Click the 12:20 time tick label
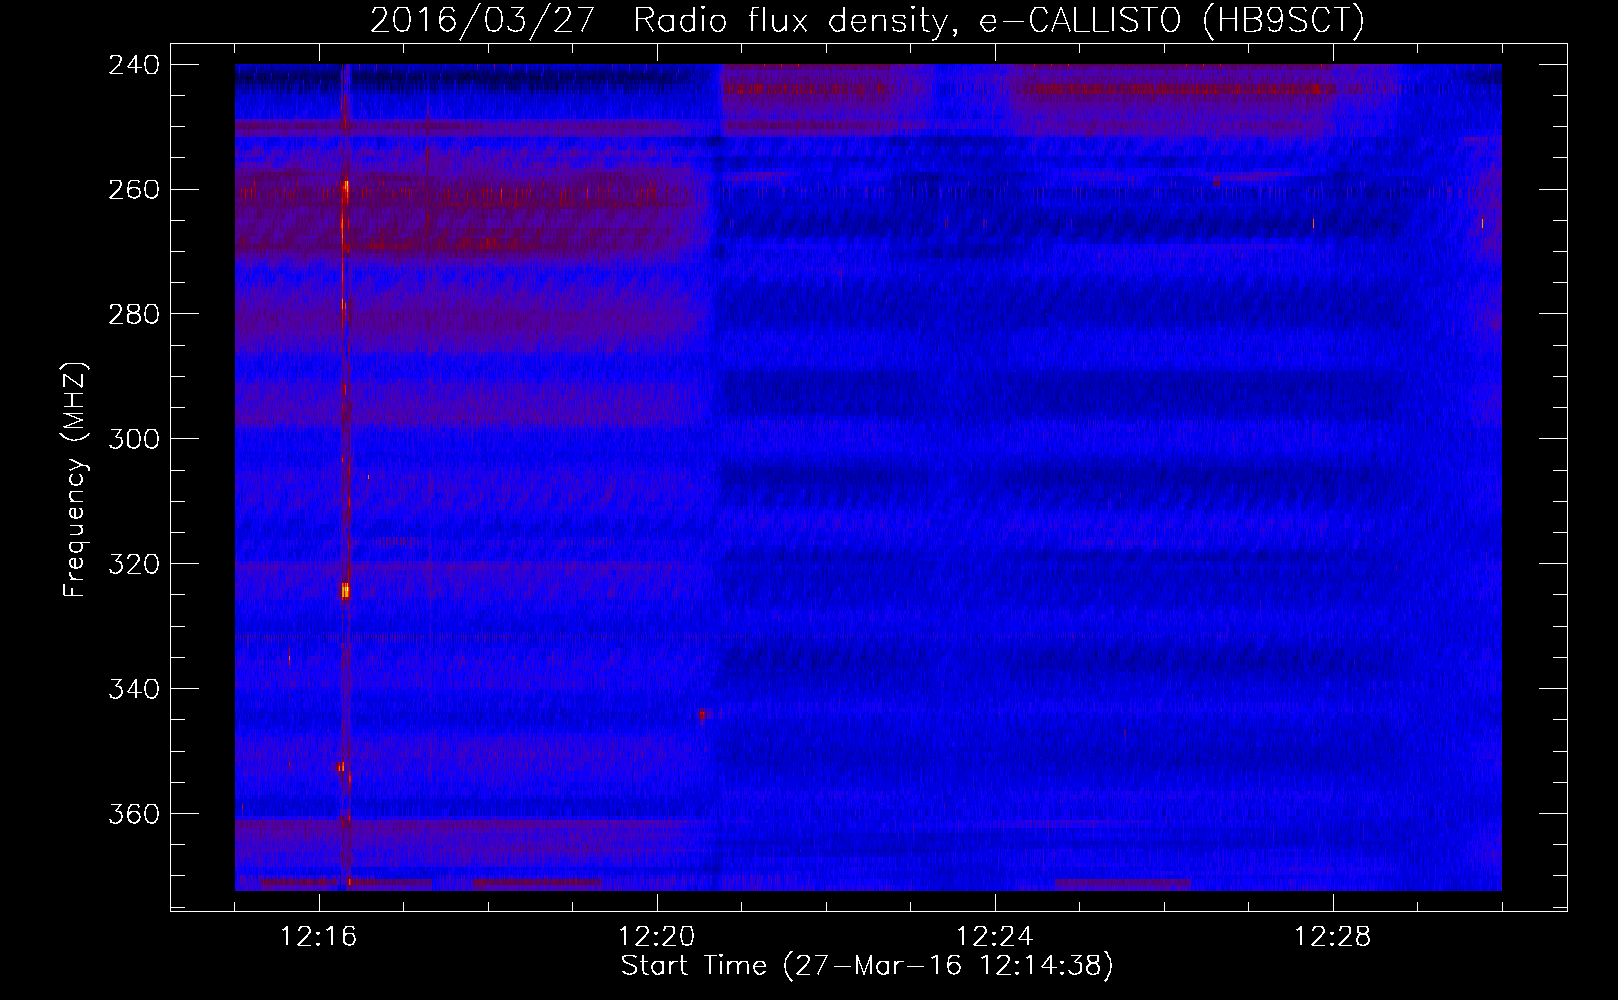Image resolution: width=1618 pixels, height=1000 pixels. [657, 937]
